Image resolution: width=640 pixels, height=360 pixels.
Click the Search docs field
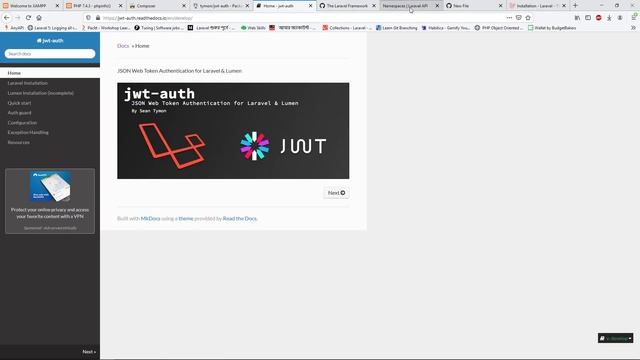[50, 53]
